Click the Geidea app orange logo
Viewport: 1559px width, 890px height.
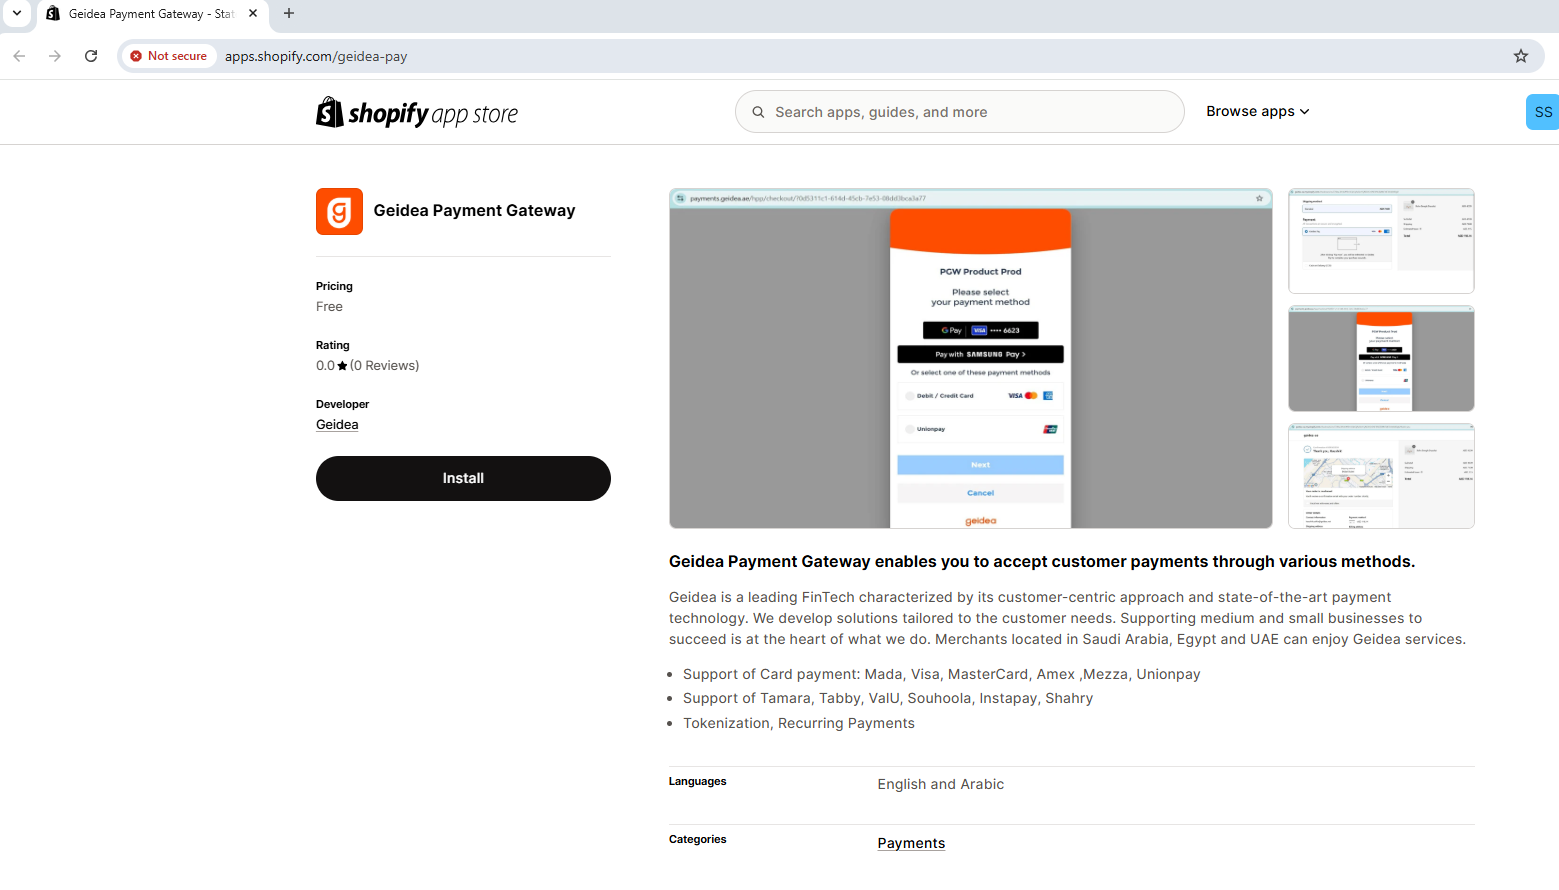coord(339,211)
